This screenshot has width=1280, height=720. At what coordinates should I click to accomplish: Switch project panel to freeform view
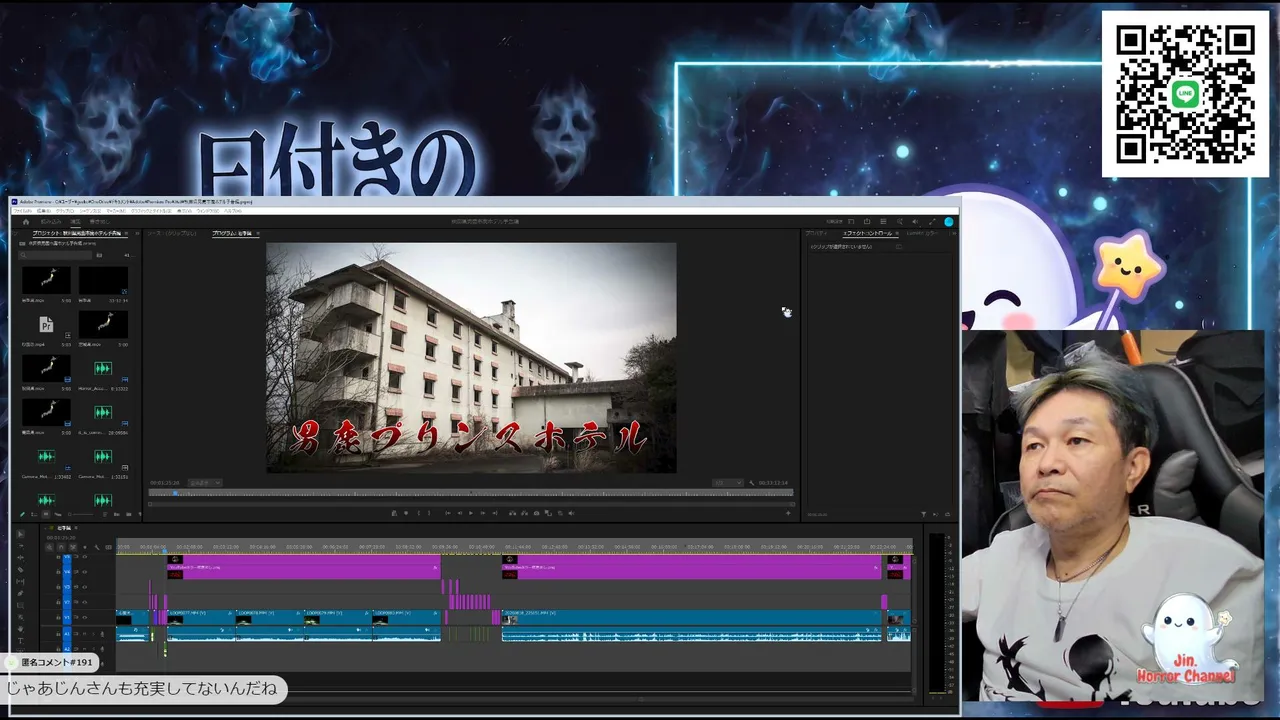(58, 514)
